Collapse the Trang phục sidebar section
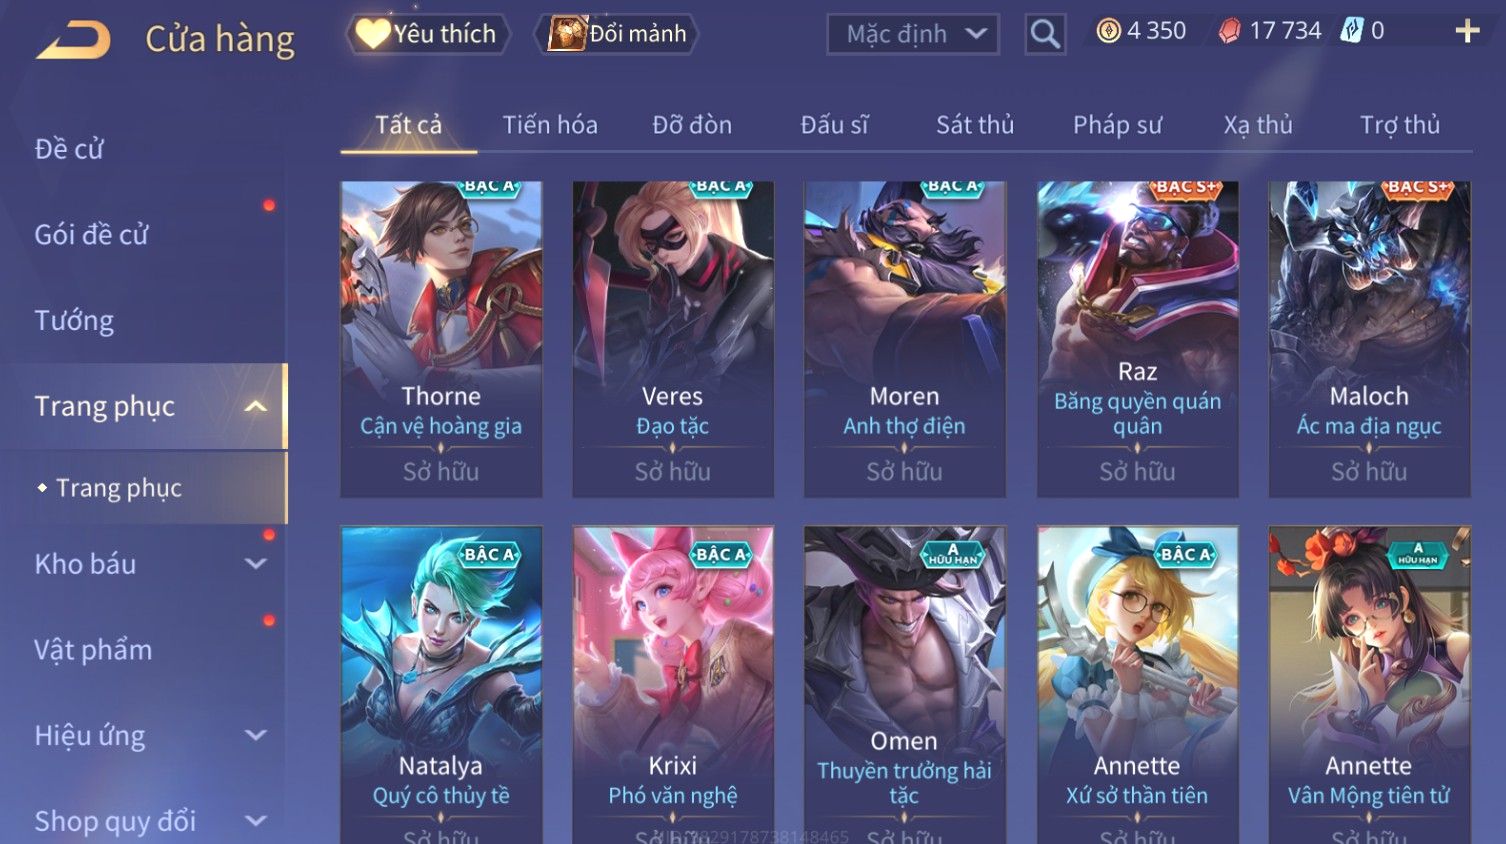The image size is (1506, 844). [x=256, y=406]
